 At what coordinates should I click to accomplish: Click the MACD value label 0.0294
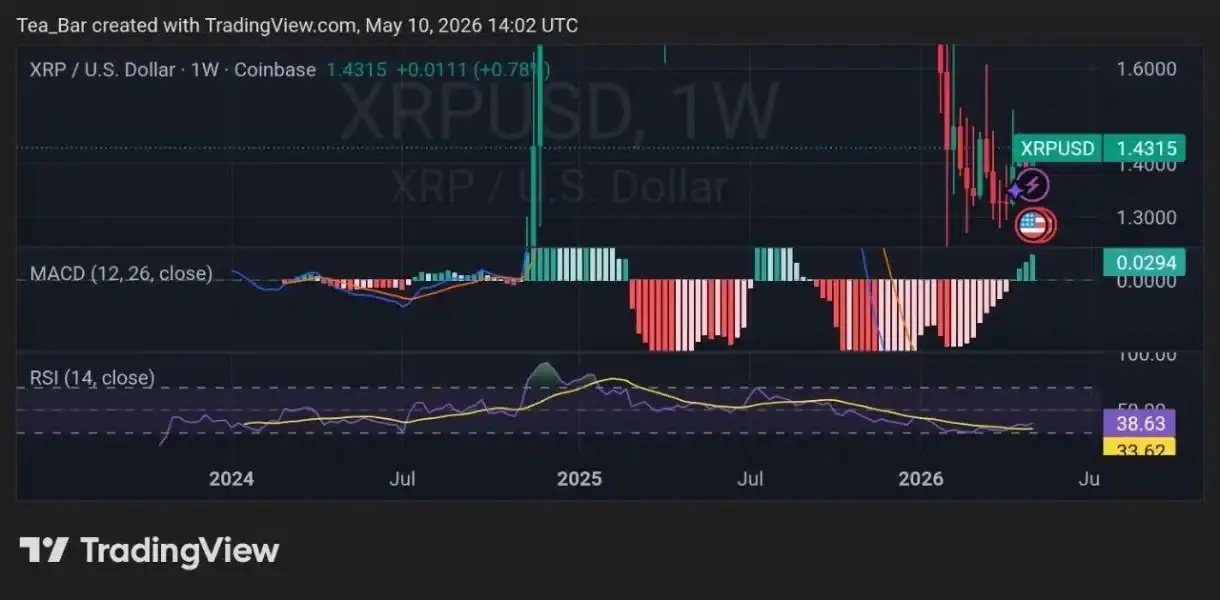tap(1144, 264)
